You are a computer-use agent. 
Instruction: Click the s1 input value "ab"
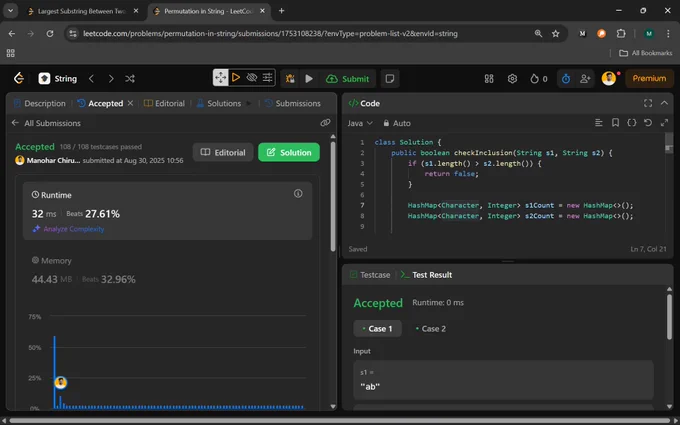370,386
